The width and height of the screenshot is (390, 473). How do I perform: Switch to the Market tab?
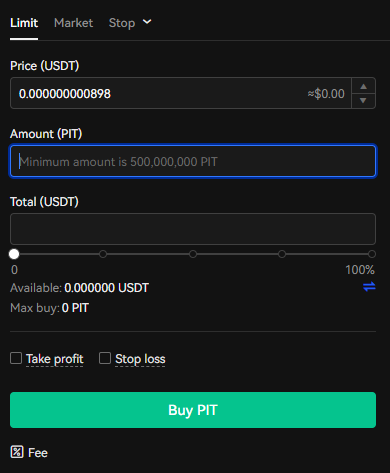coord(73,23)
